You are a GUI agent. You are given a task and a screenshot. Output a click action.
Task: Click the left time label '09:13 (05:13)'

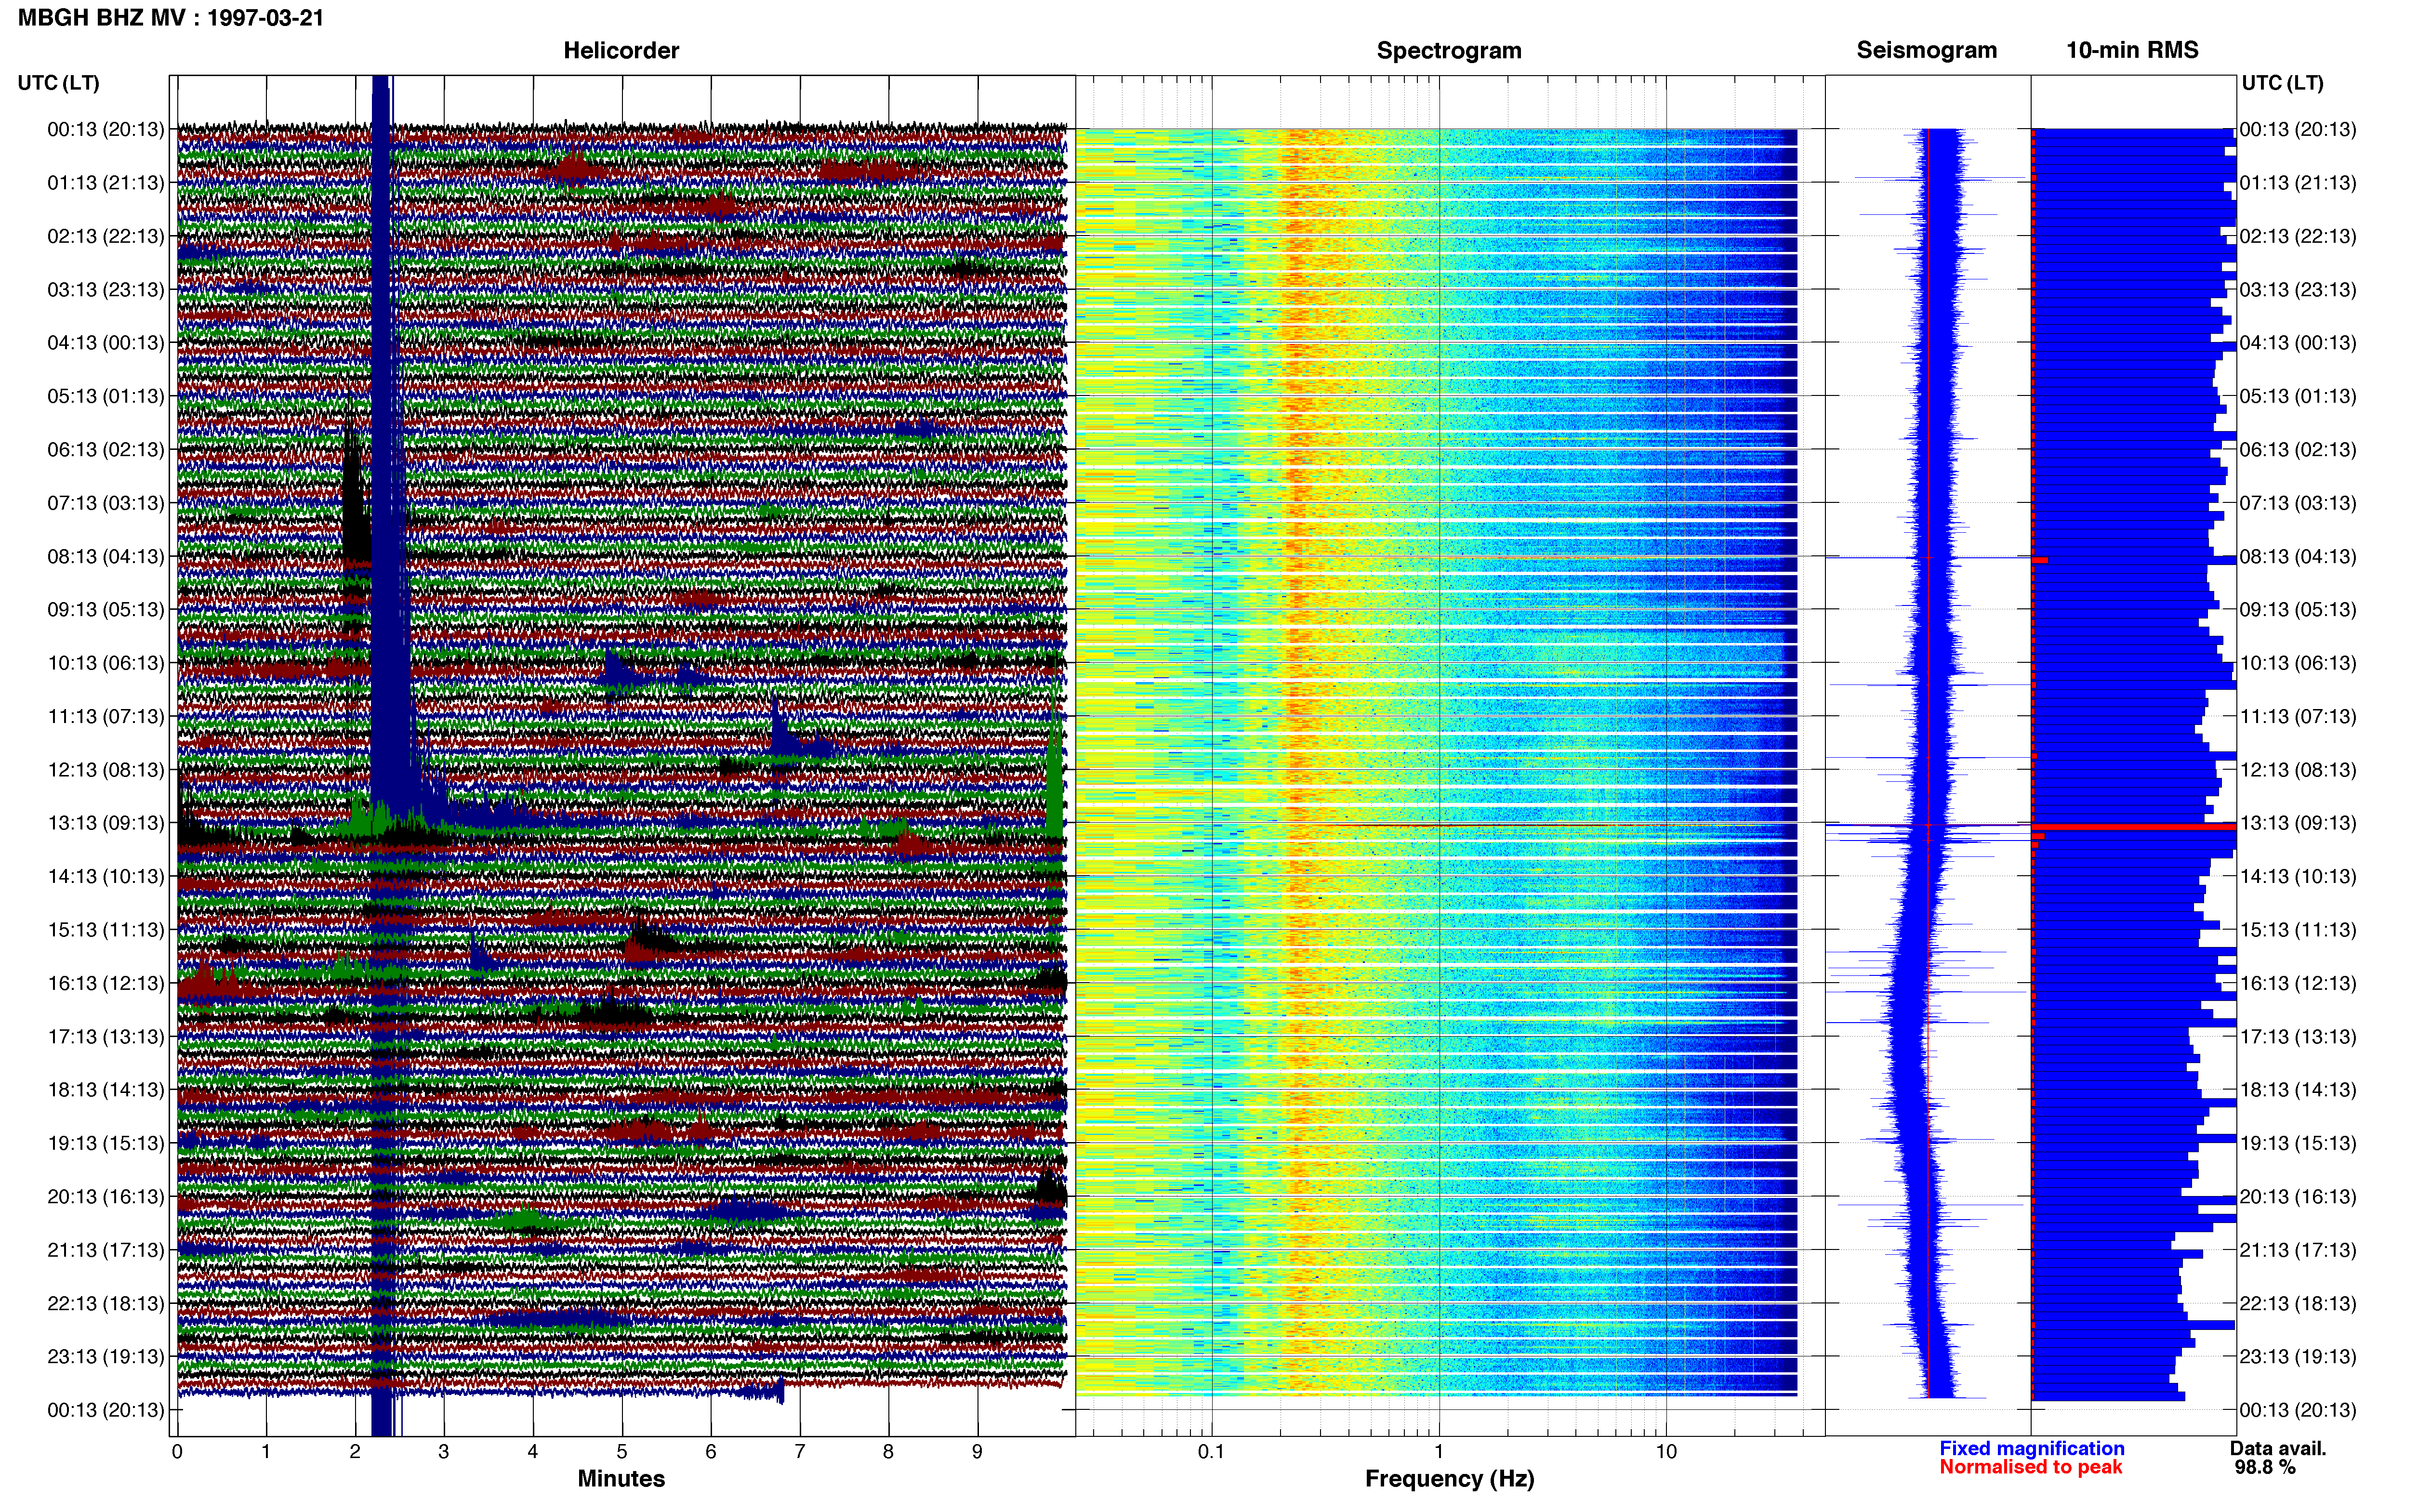[106, 610]
